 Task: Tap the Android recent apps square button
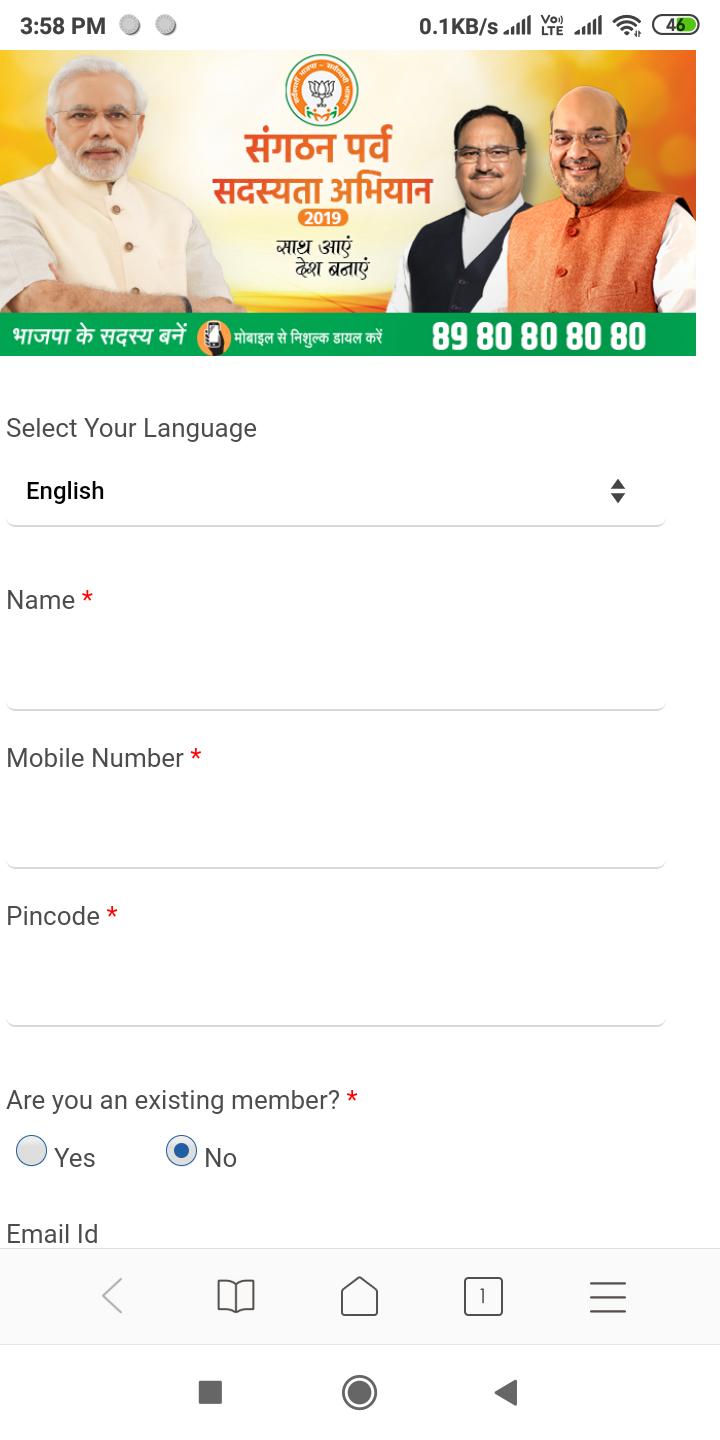tap(210, 1392)
